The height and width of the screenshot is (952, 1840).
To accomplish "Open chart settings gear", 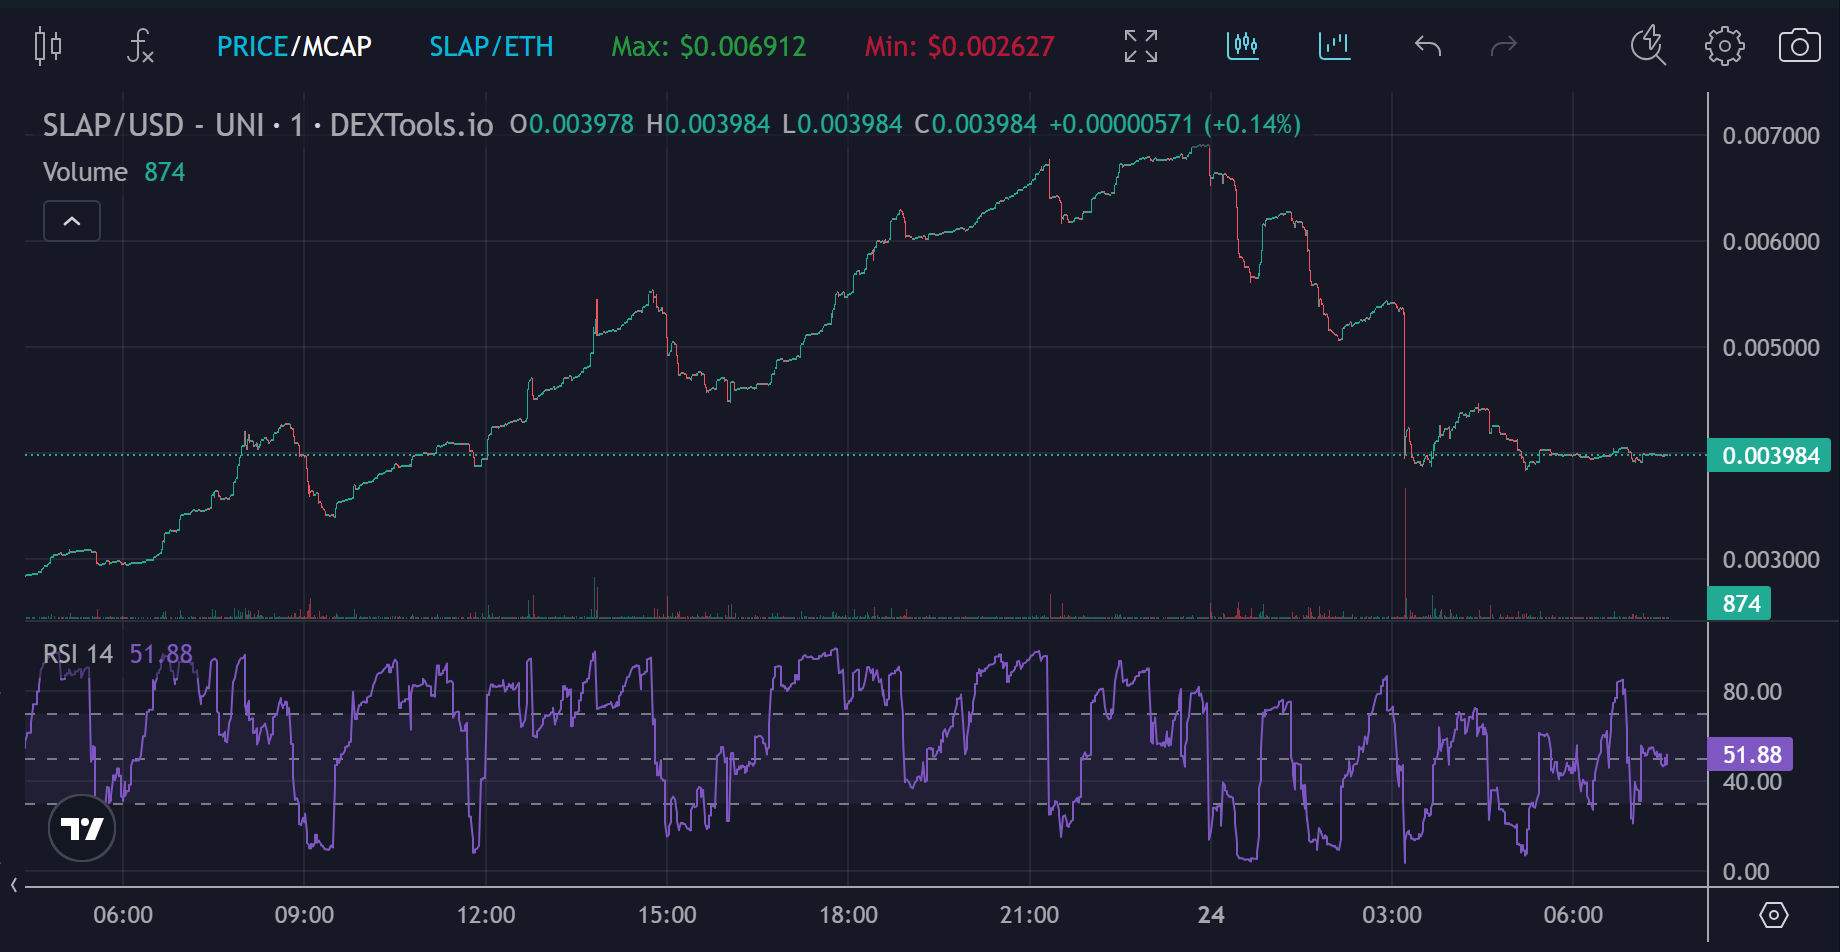I will (x=1724, y=46).
